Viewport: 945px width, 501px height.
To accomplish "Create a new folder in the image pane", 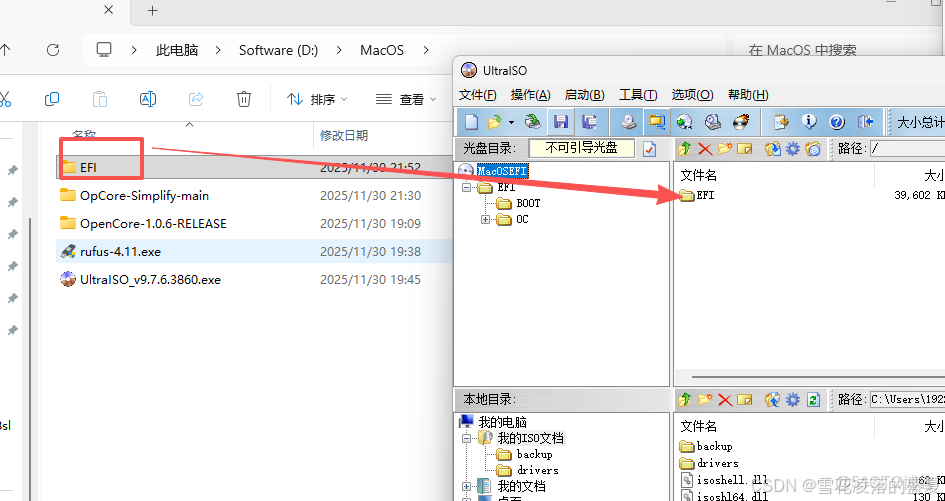I will [724, 148].
